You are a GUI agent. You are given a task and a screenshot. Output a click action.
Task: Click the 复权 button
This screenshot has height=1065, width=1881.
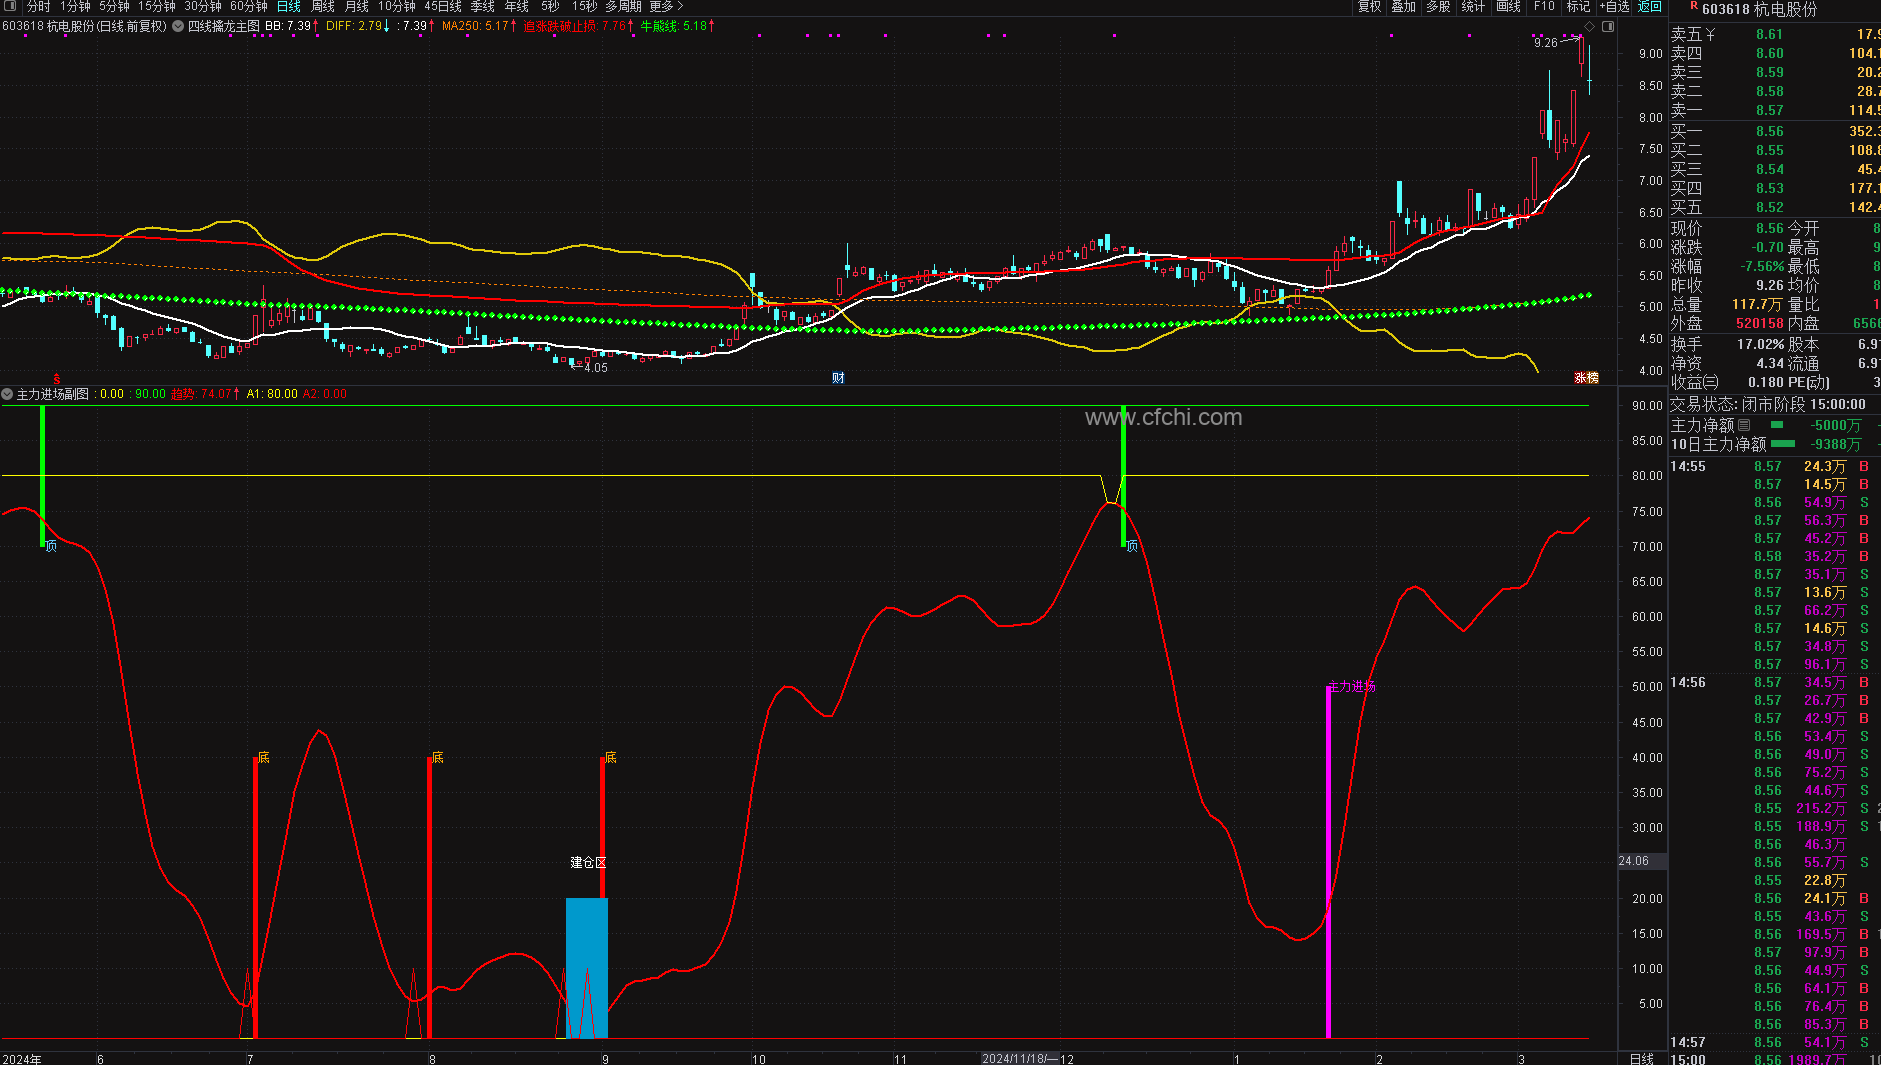(x=1370, y=6)
